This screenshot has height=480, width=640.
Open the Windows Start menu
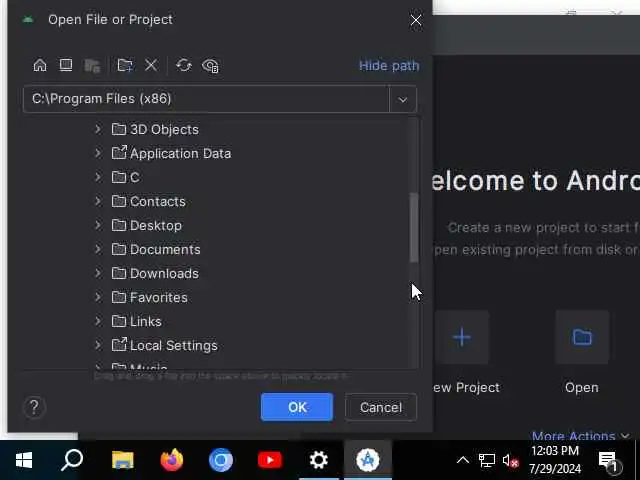(24, 460)
